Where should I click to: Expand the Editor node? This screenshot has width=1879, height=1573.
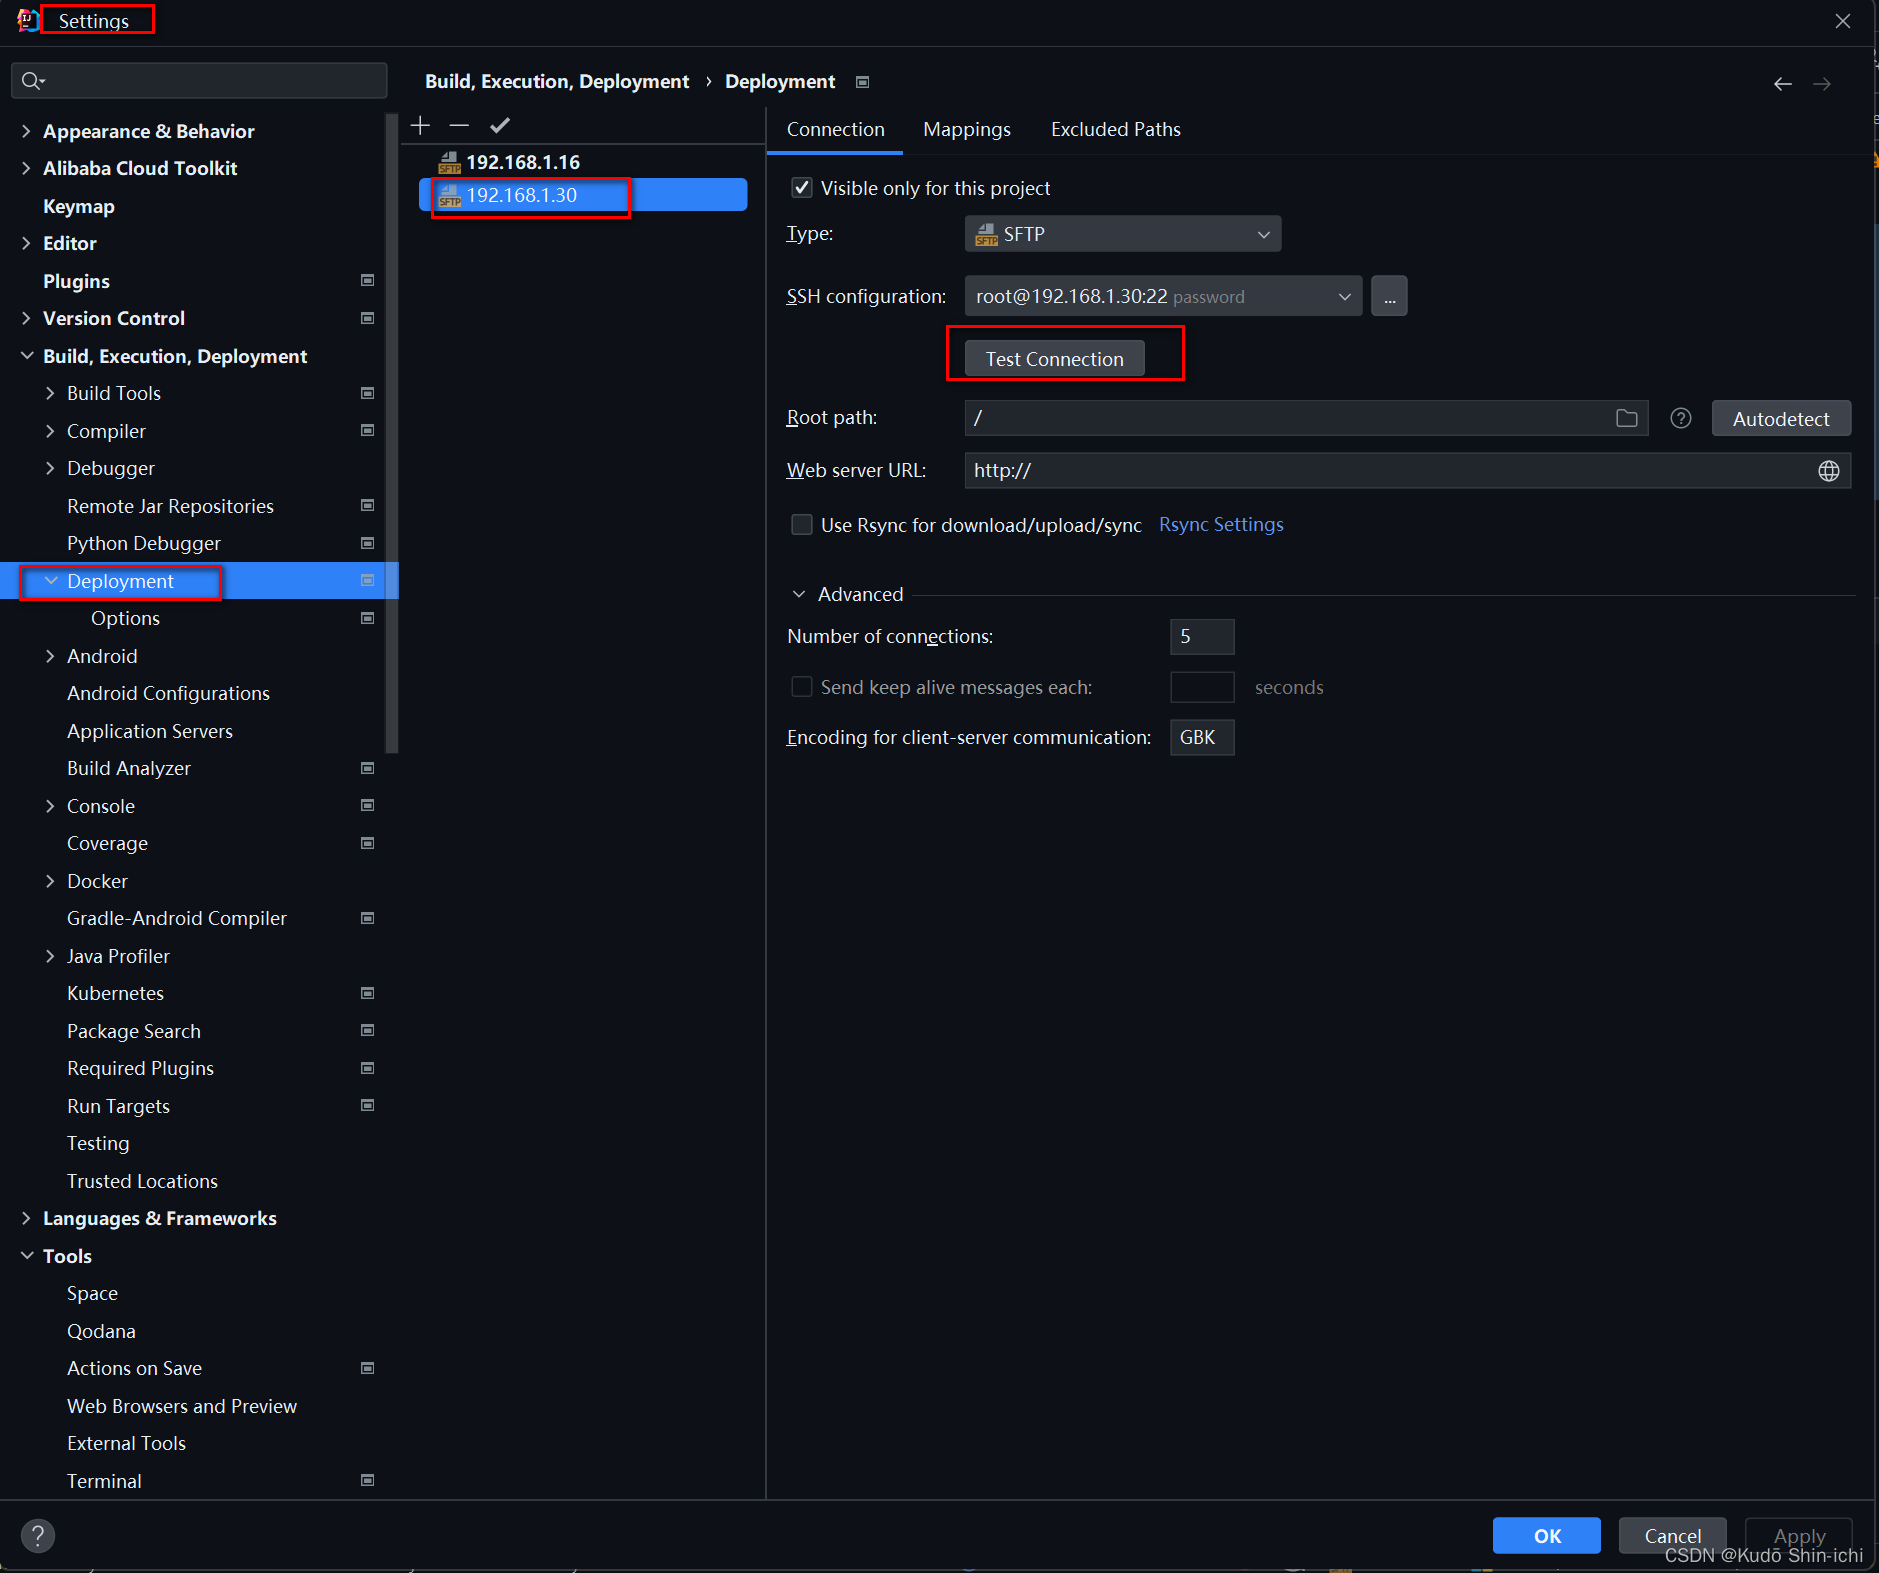coord(26,243)
